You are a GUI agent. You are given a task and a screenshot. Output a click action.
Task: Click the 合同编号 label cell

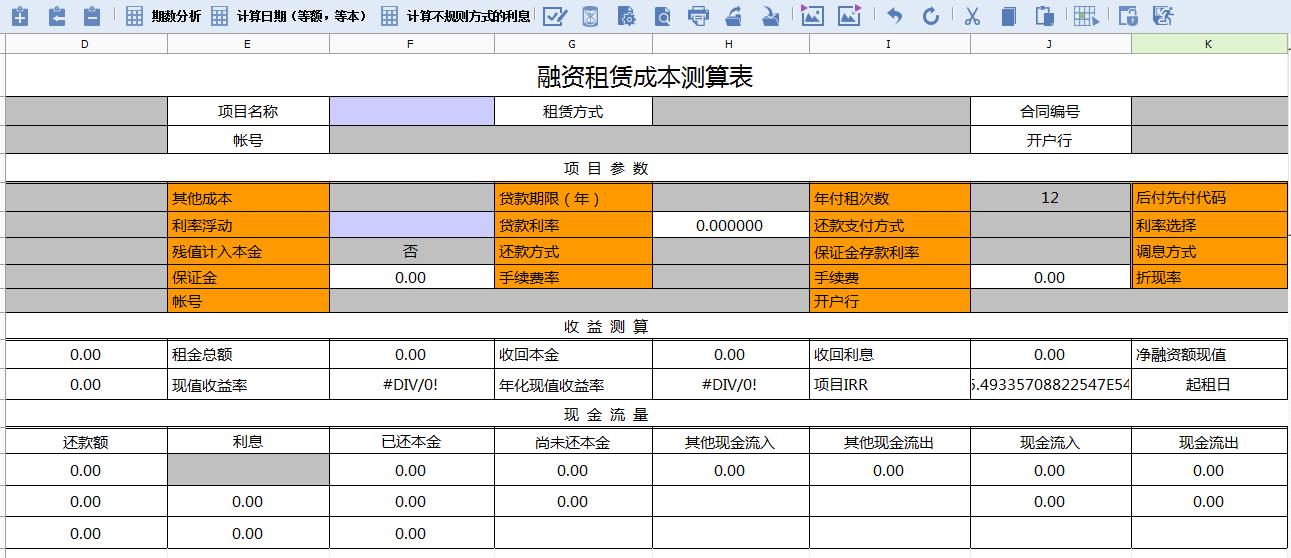coord(1050,111)
